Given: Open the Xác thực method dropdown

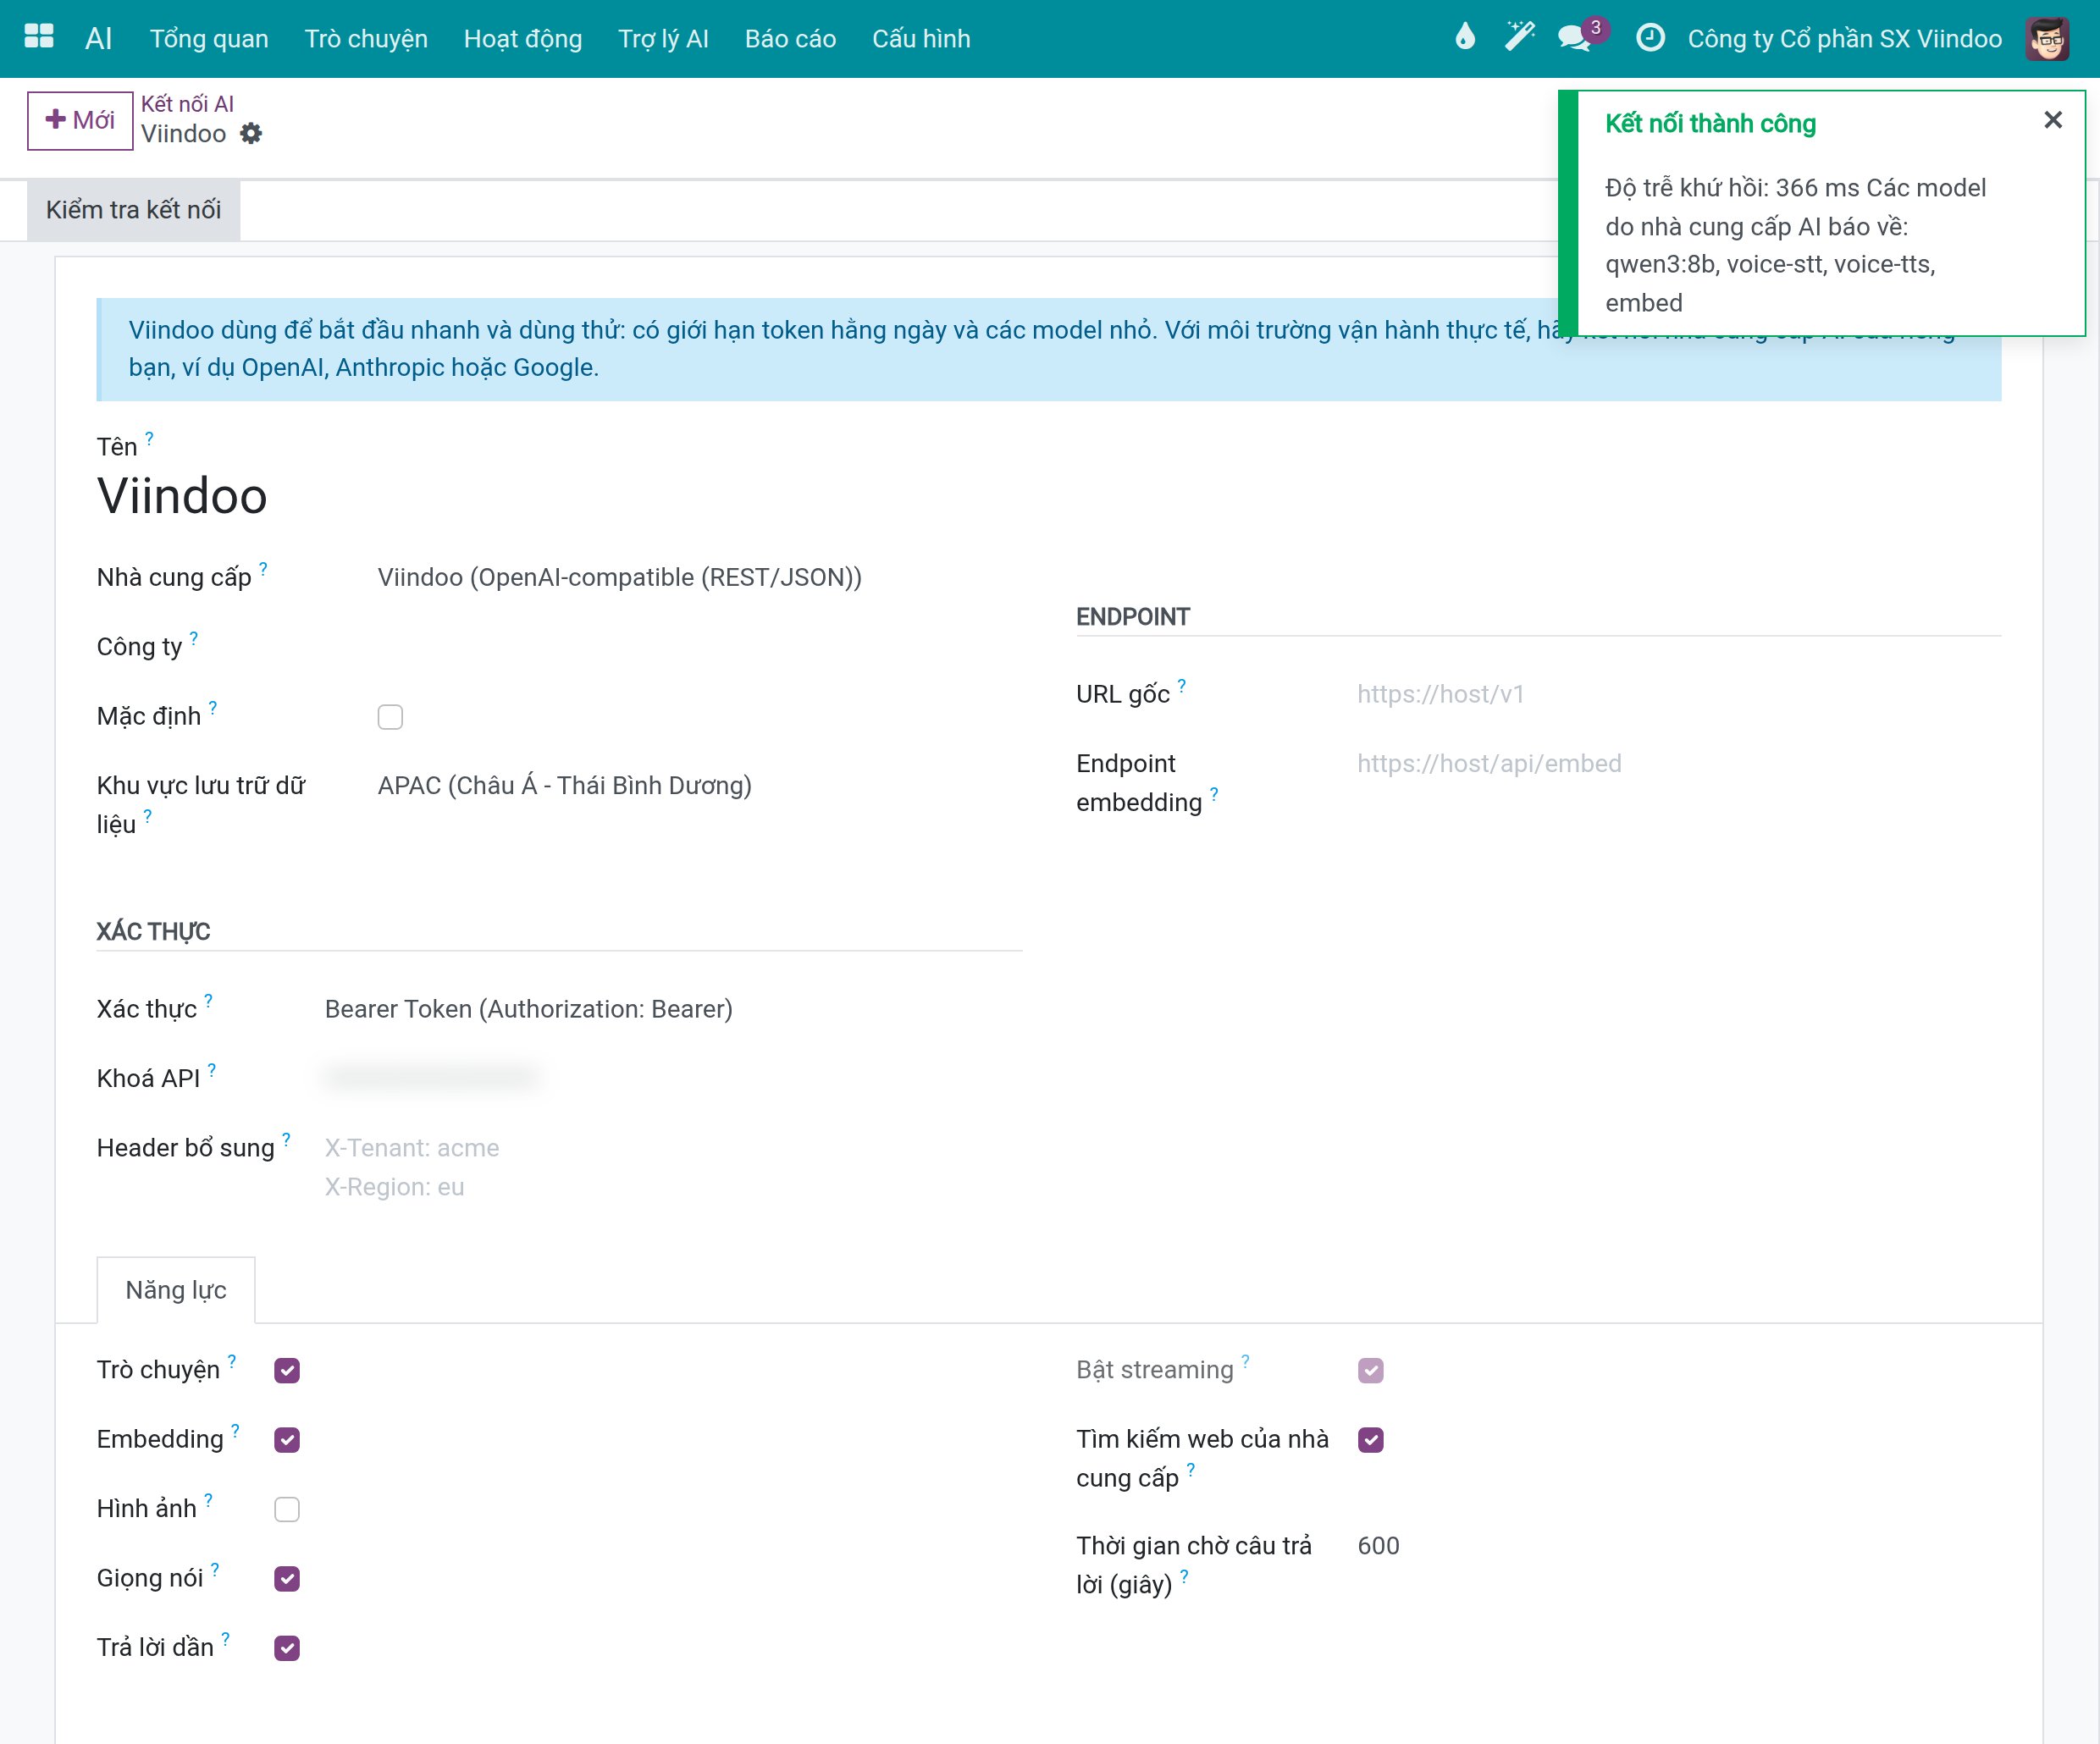Looking at the screenshot, I should (x=673, y=1009).
